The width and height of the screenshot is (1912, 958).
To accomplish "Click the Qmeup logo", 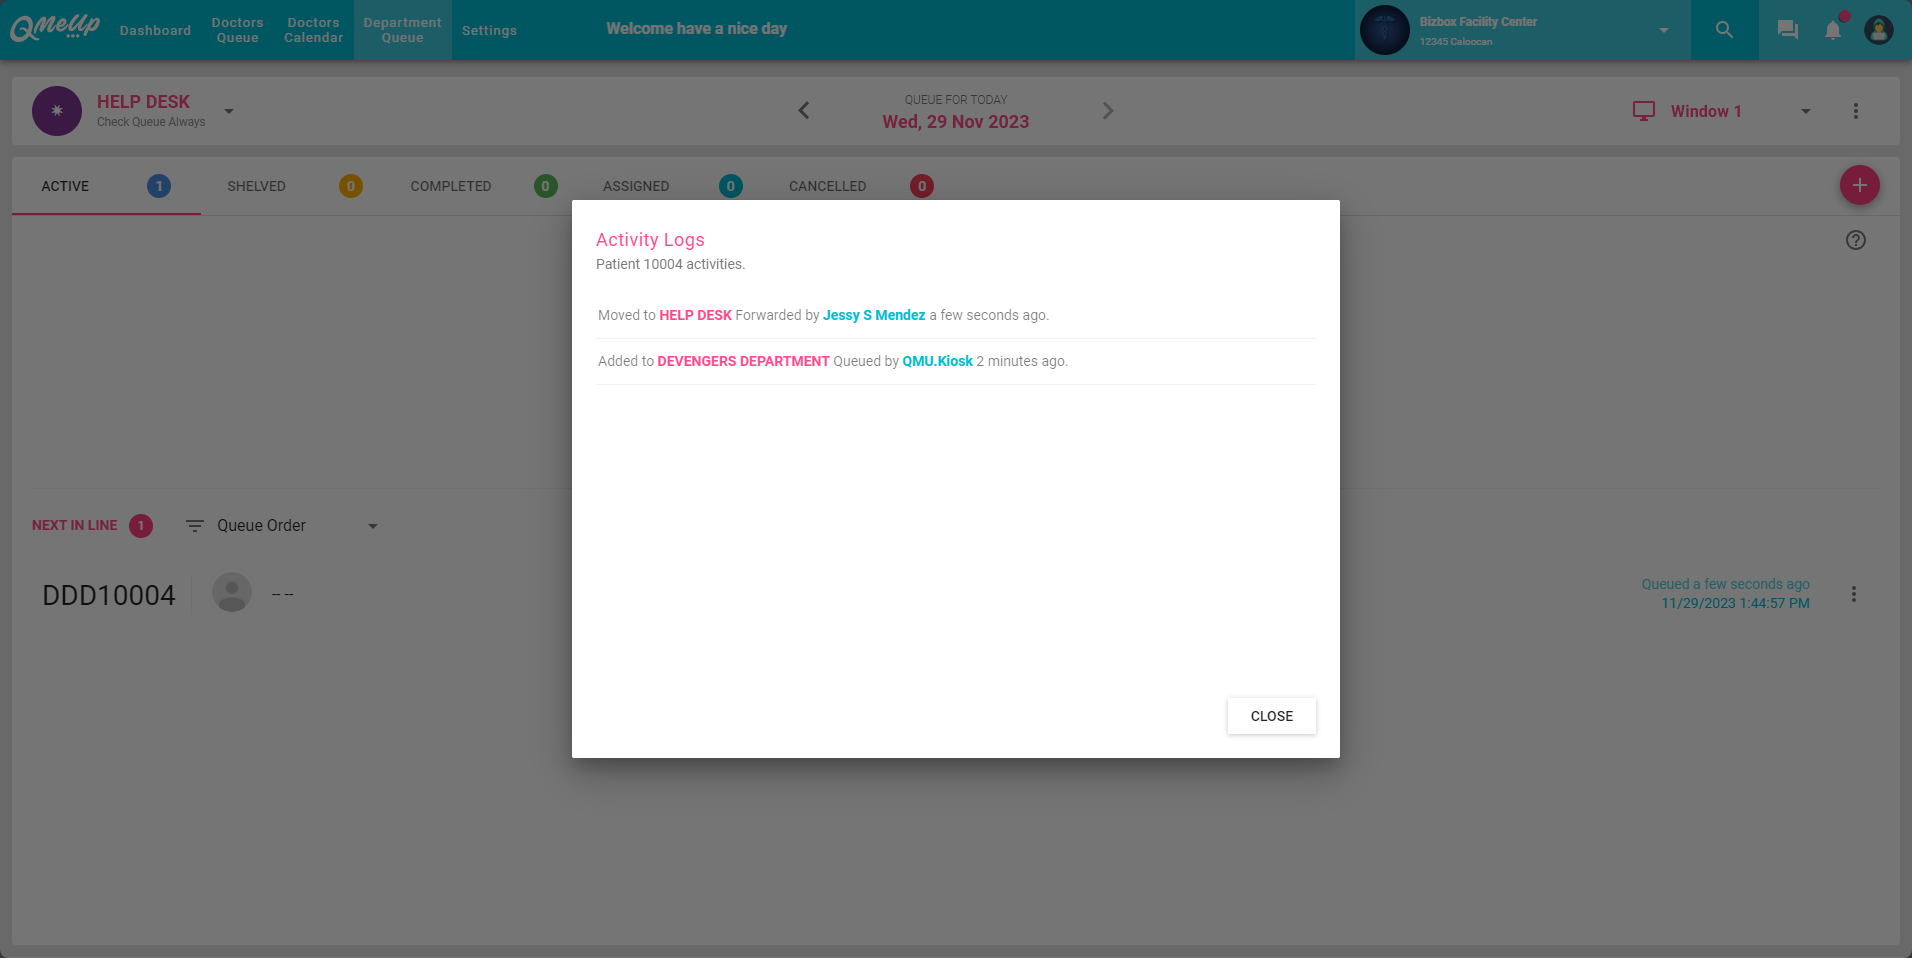I will click(53, 28).
